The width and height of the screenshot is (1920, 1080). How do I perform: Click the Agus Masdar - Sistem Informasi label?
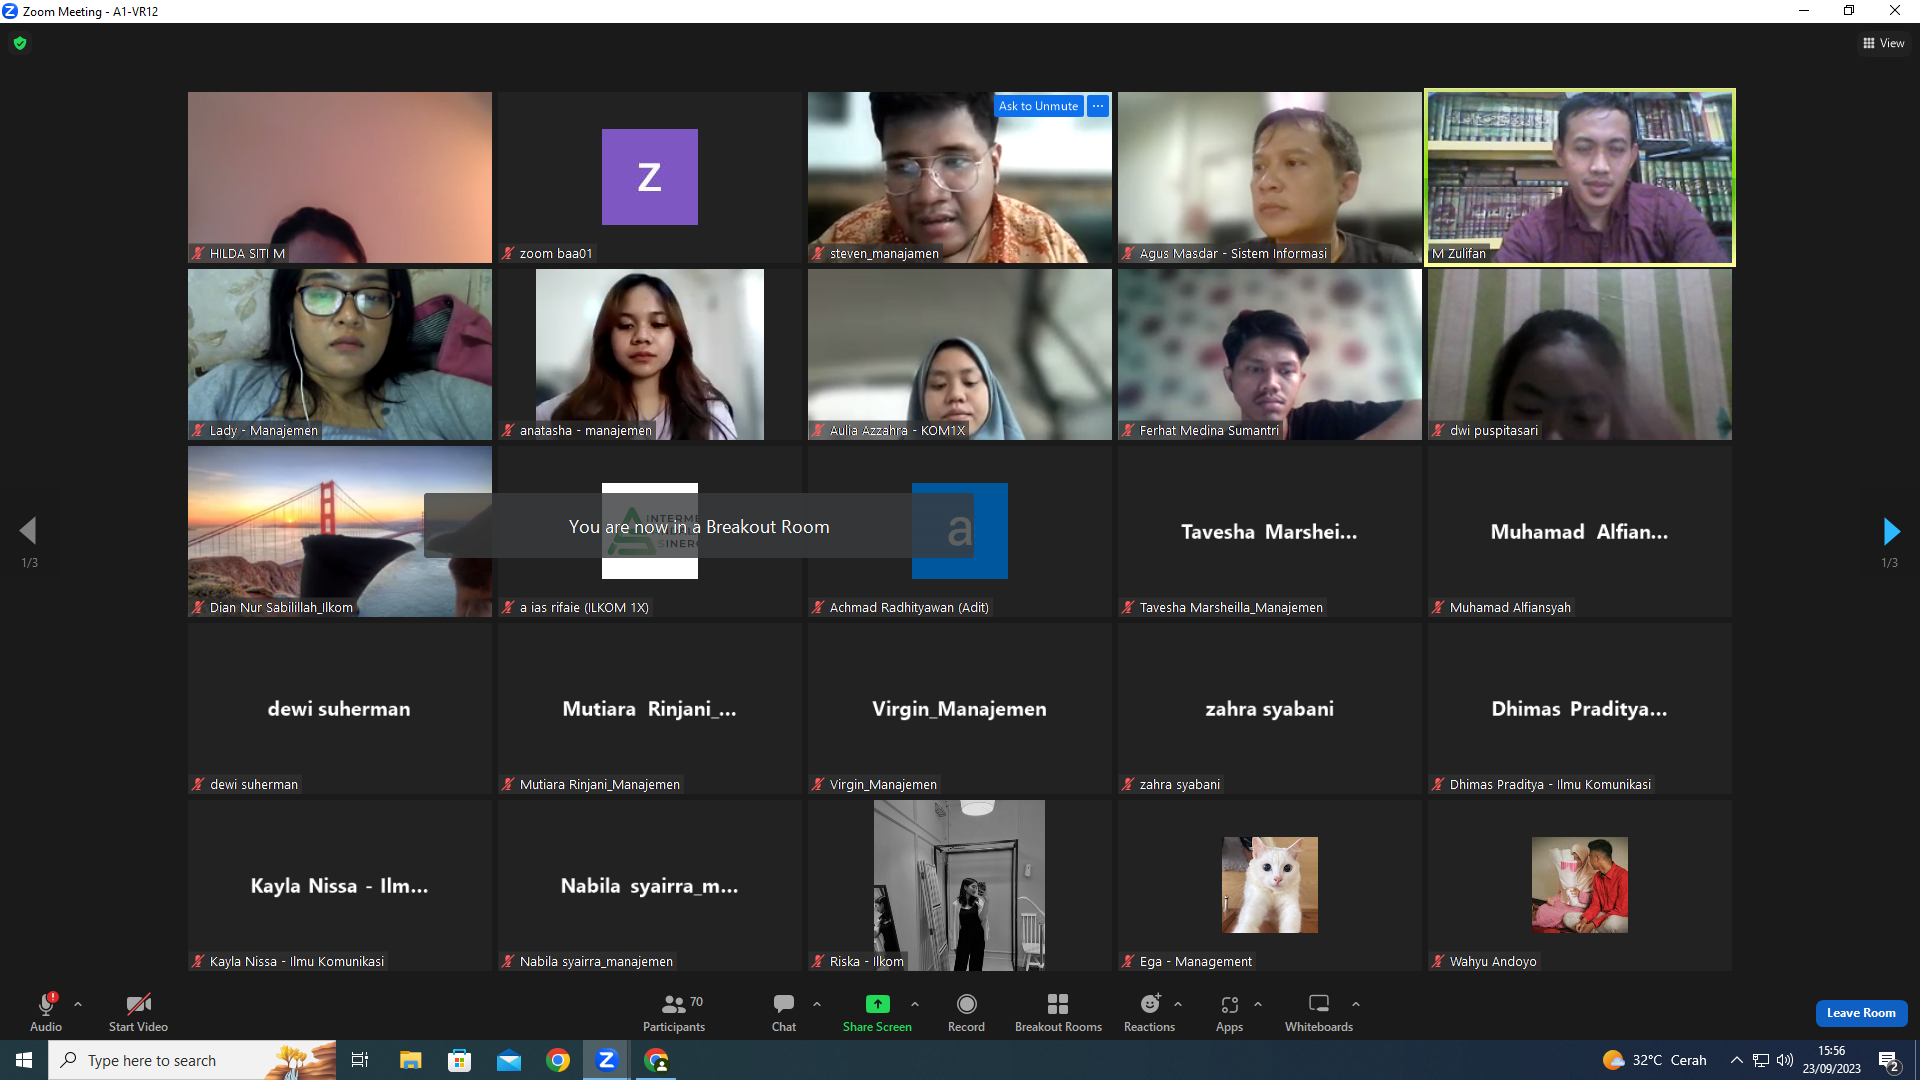coord(1233,254)
